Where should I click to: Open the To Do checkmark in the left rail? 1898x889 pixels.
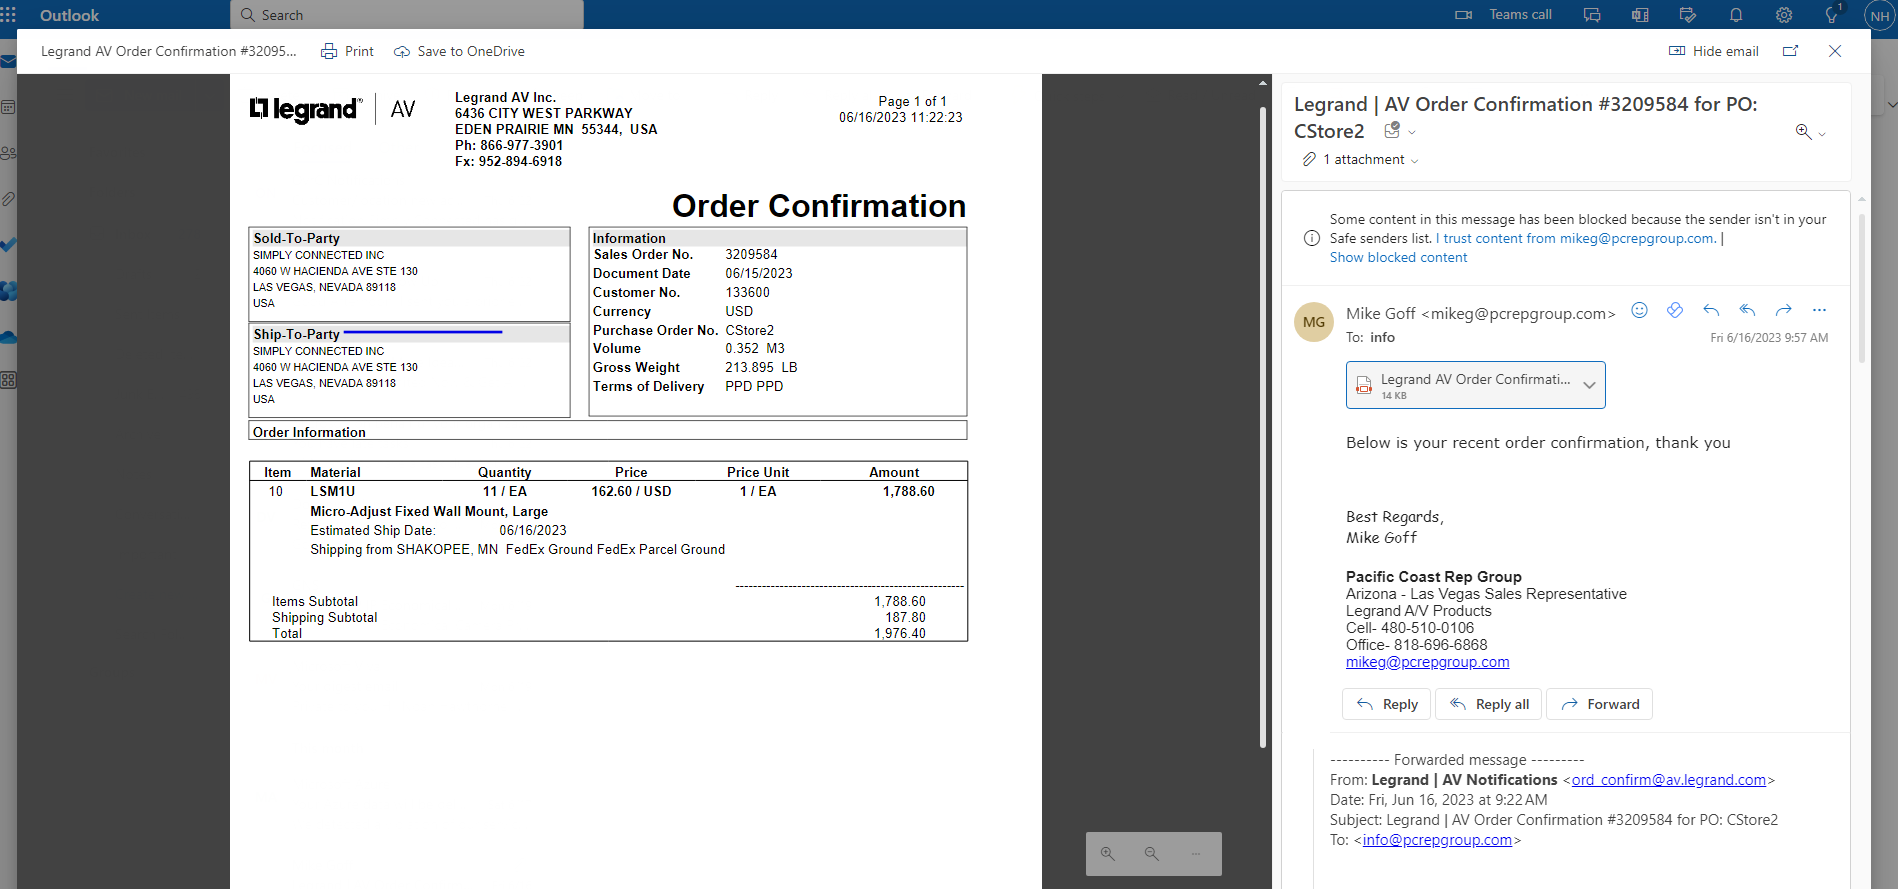point(8,245)
